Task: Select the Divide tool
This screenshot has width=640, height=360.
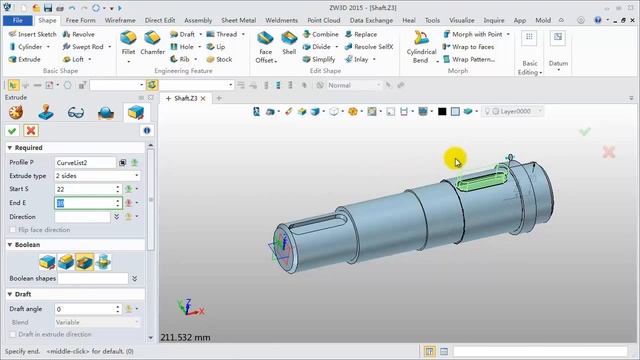Action: (x=317, y=47)
